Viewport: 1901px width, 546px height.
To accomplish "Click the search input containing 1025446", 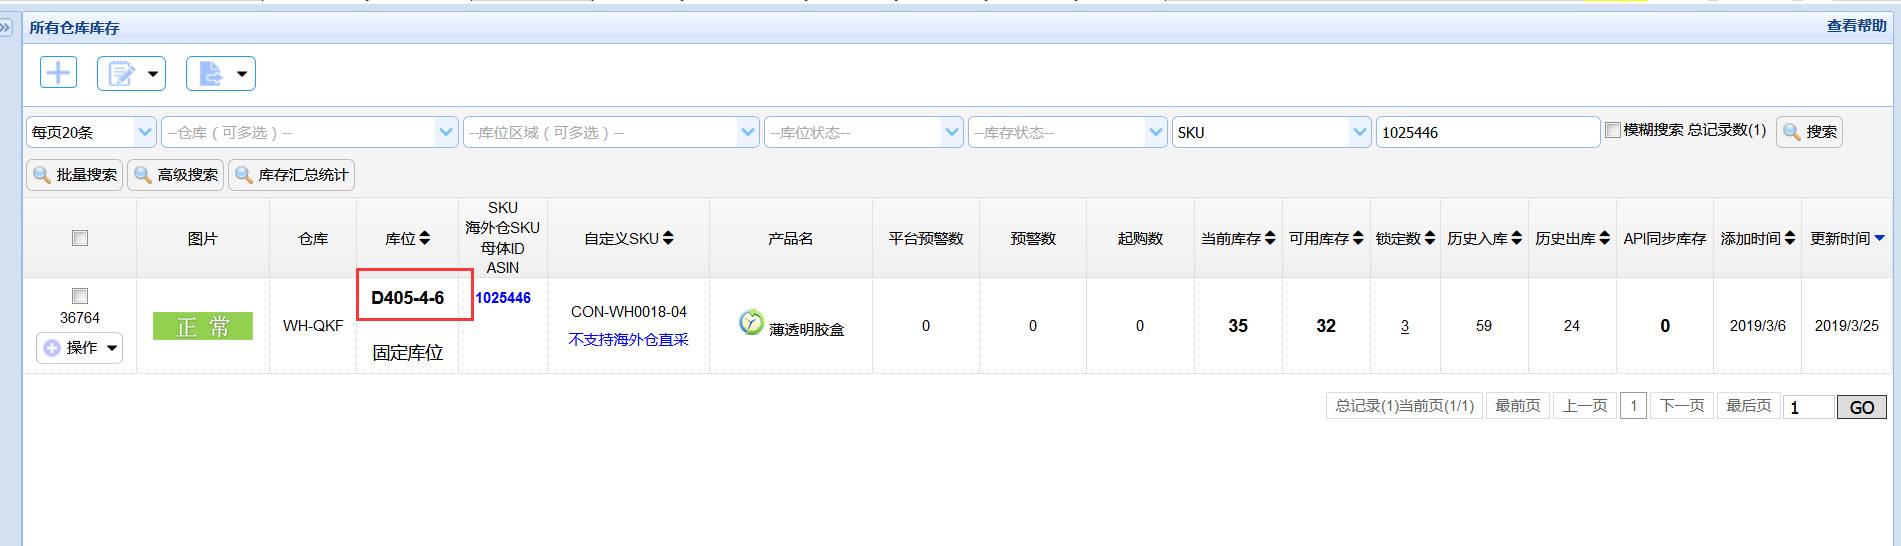I will coord(1488,132).
